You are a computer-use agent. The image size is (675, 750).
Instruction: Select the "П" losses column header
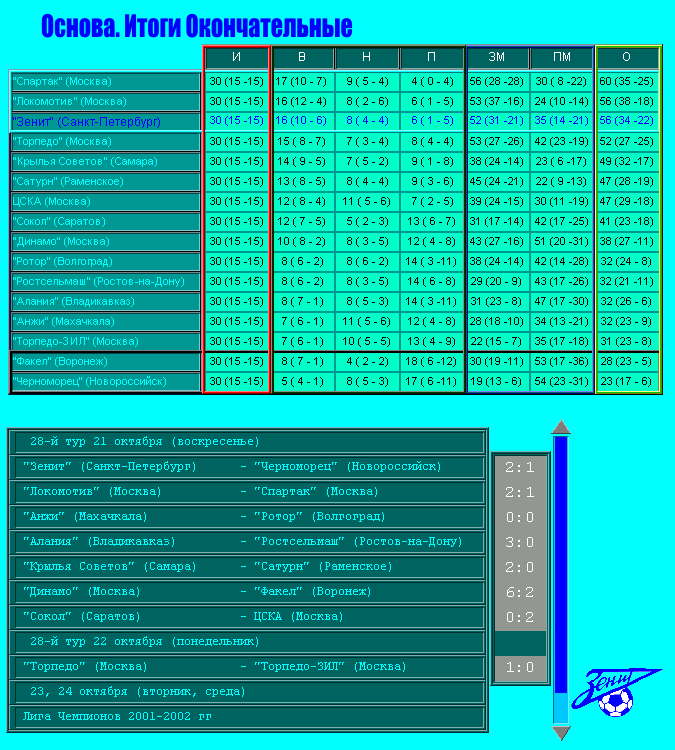431,57
